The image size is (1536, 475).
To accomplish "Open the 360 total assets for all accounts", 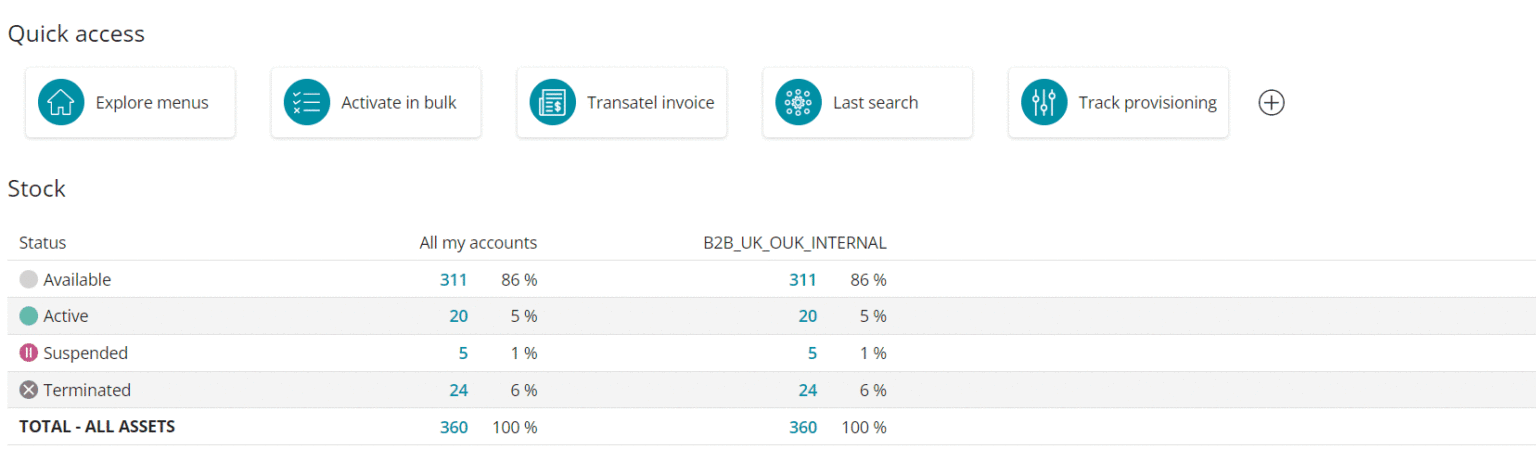I will 454,427.
